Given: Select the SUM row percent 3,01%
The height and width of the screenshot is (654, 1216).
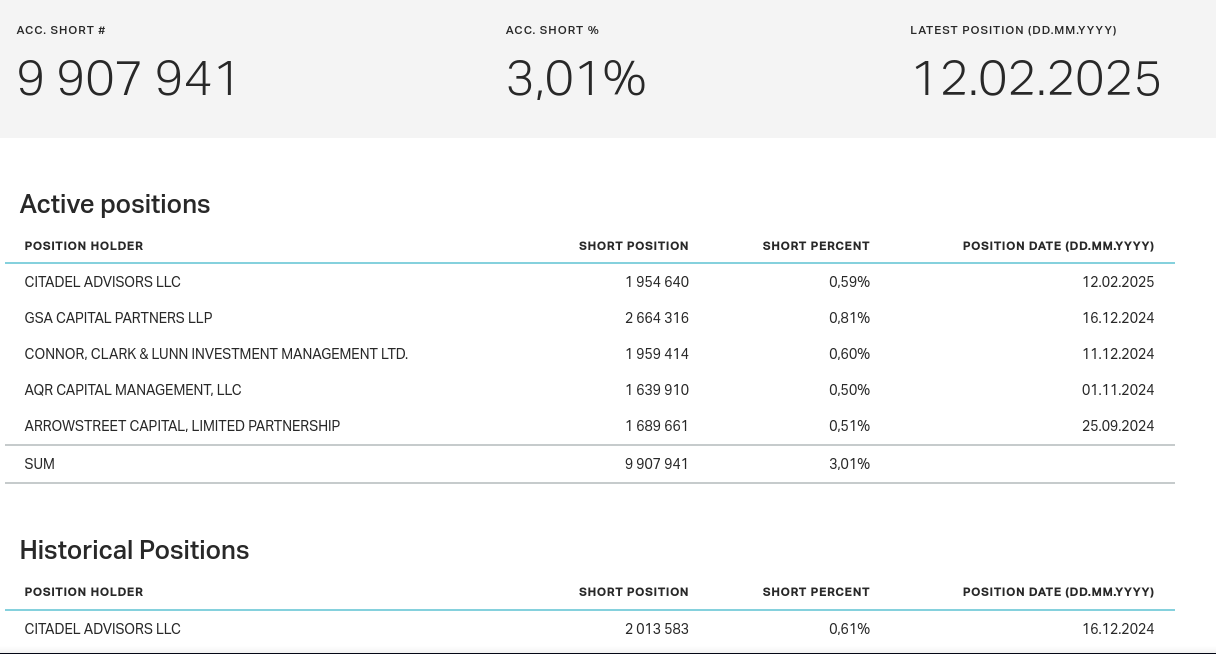Looking at the screenshot, I should pos(849,464).
